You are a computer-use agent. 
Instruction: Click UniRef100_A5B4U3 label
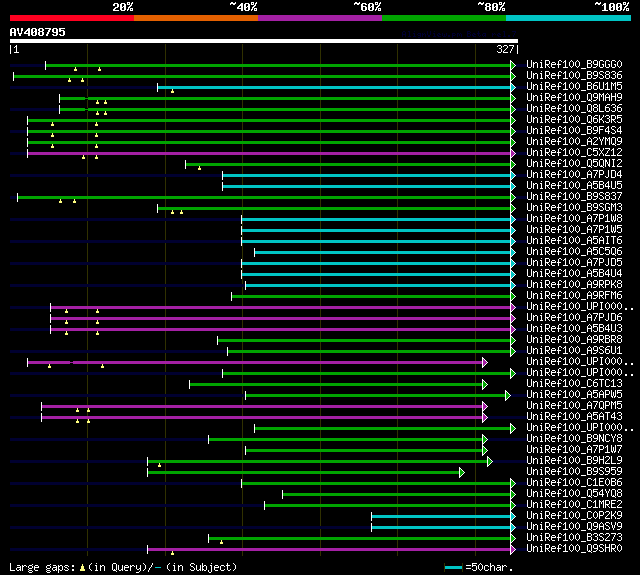(574, 329)
